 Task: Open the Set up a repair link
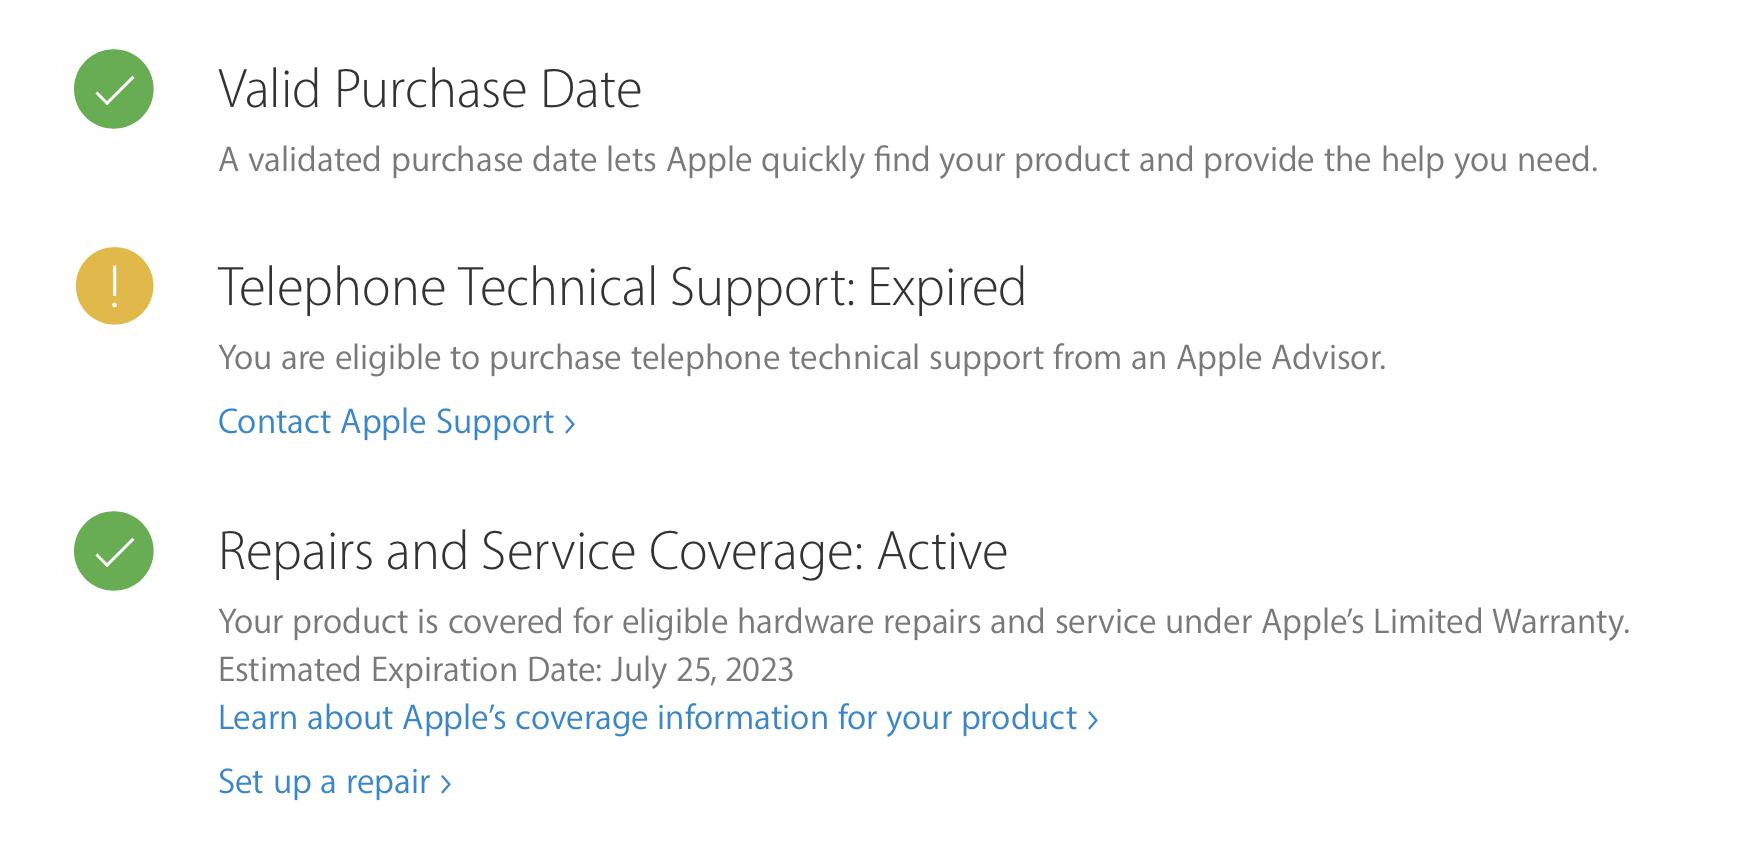coord(334,781)
